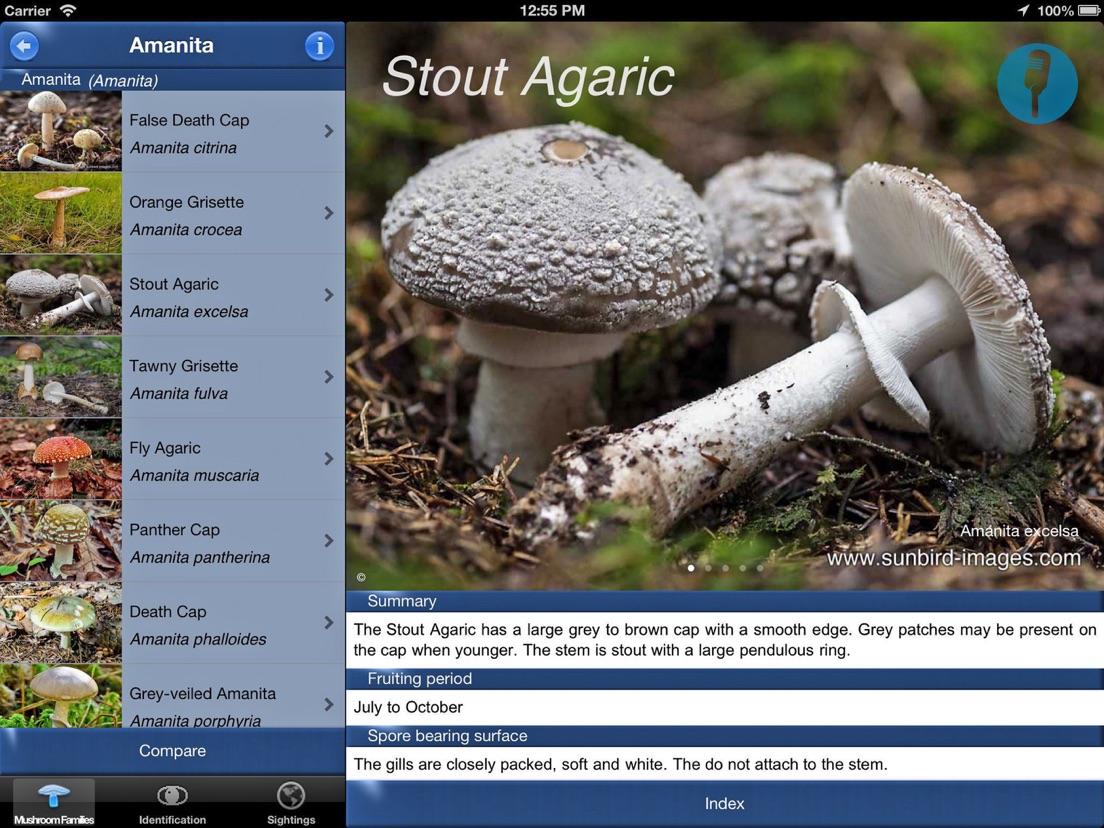Select 'Amanita muscaria' text
The width and height of the screenshot is (1104, 828).
click(x=194, y=476)
